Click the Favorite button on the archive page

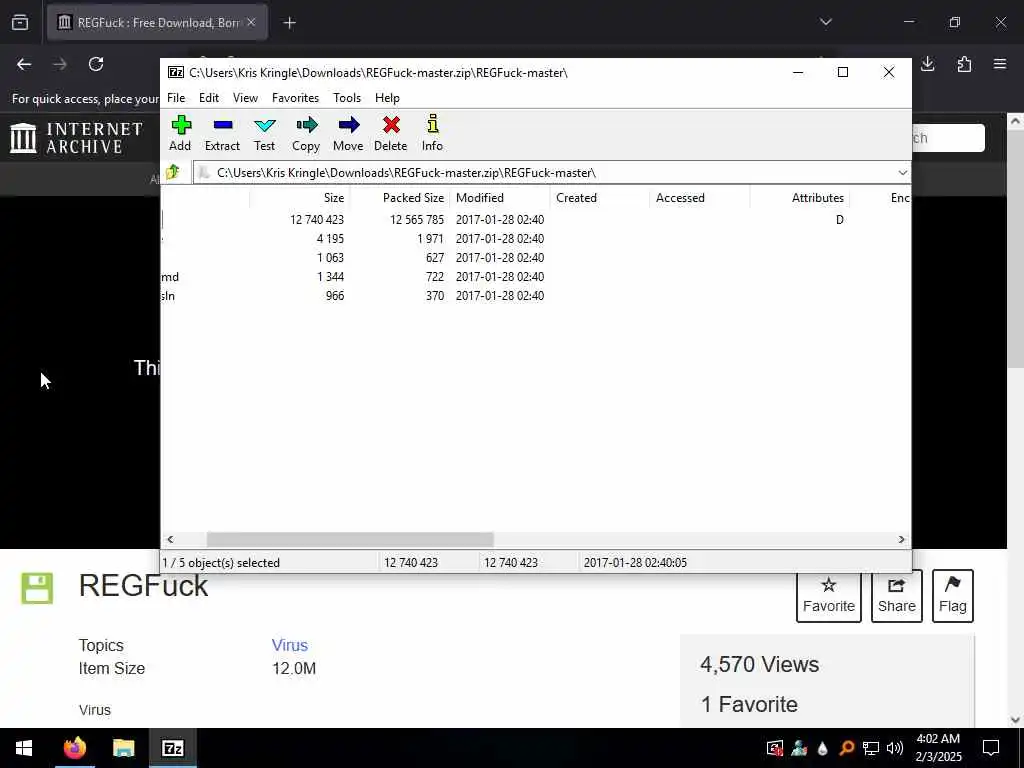click(x=829, y=596)
